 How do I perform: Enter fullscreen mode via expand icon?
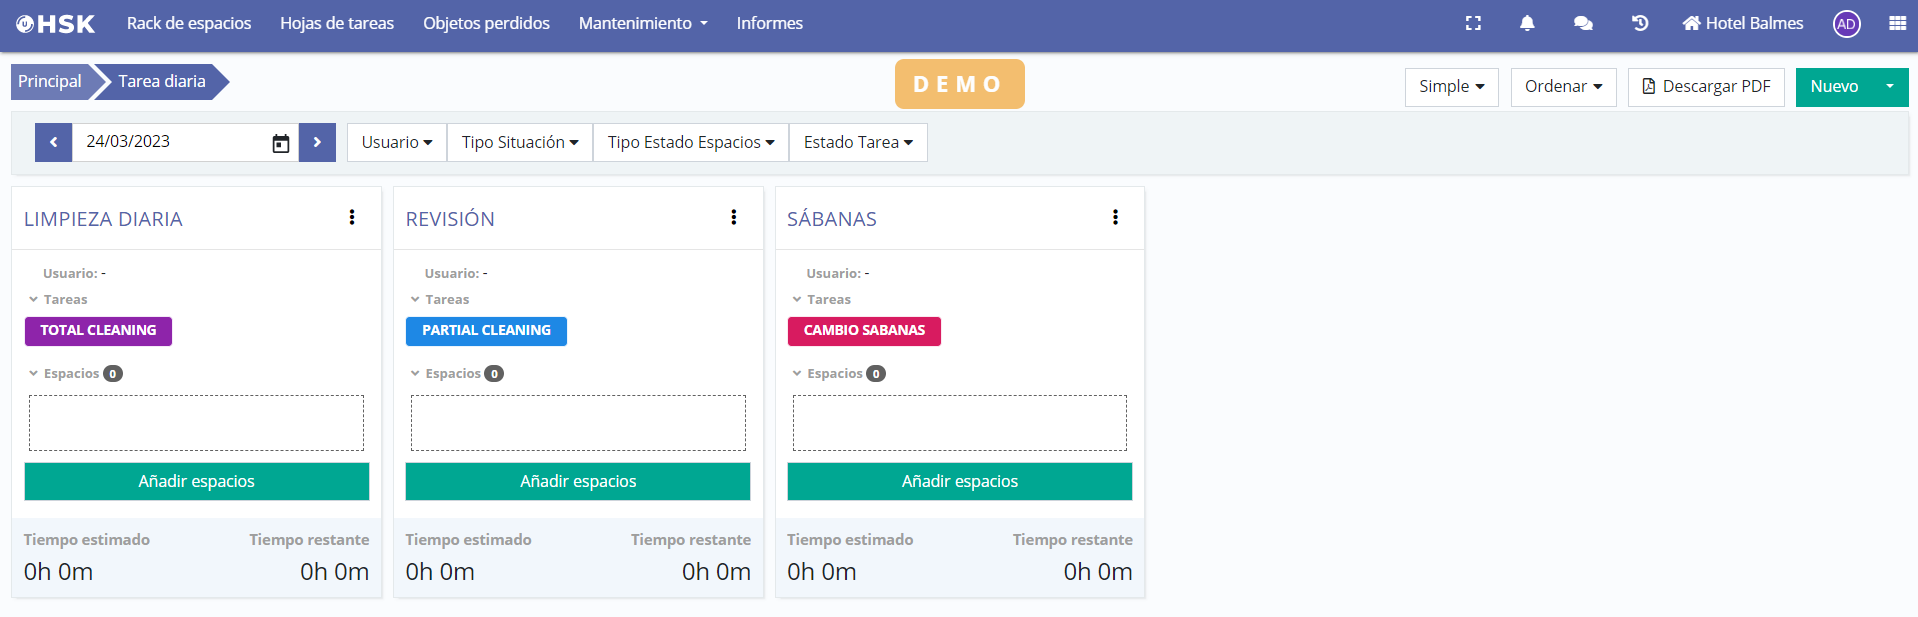[1473, 23]
